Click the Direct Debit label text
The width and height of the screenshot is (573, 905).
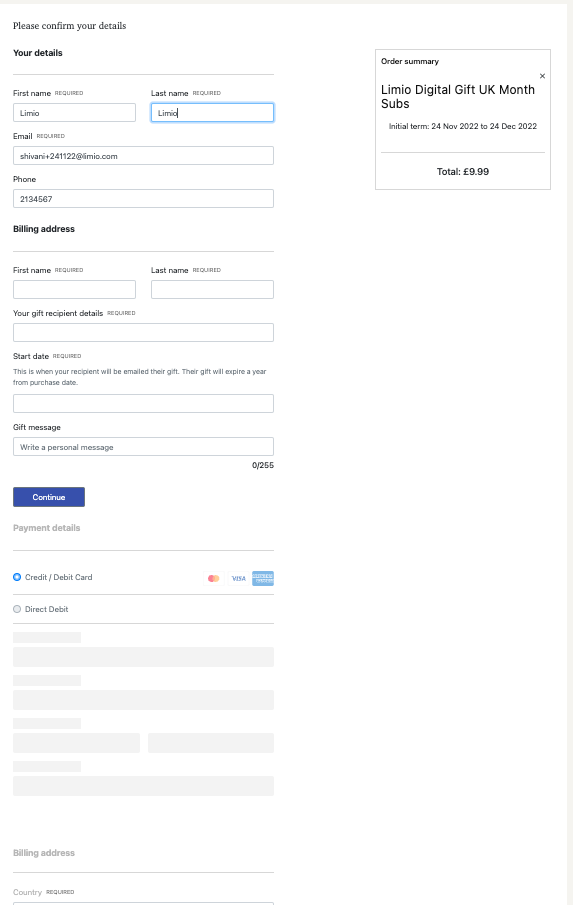coord(47,609)
